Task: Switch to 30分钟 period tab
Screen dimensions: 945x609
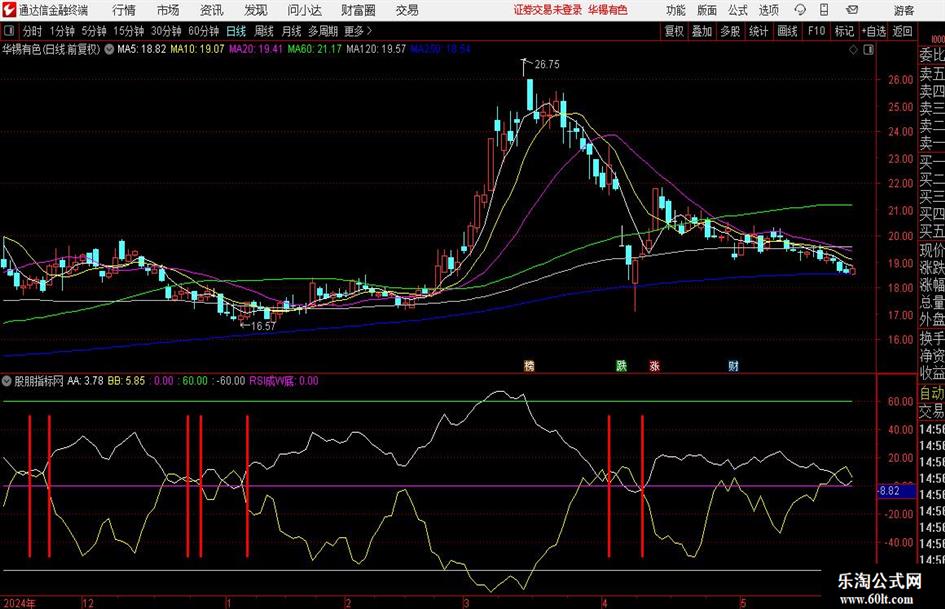Action: point(166,31)
